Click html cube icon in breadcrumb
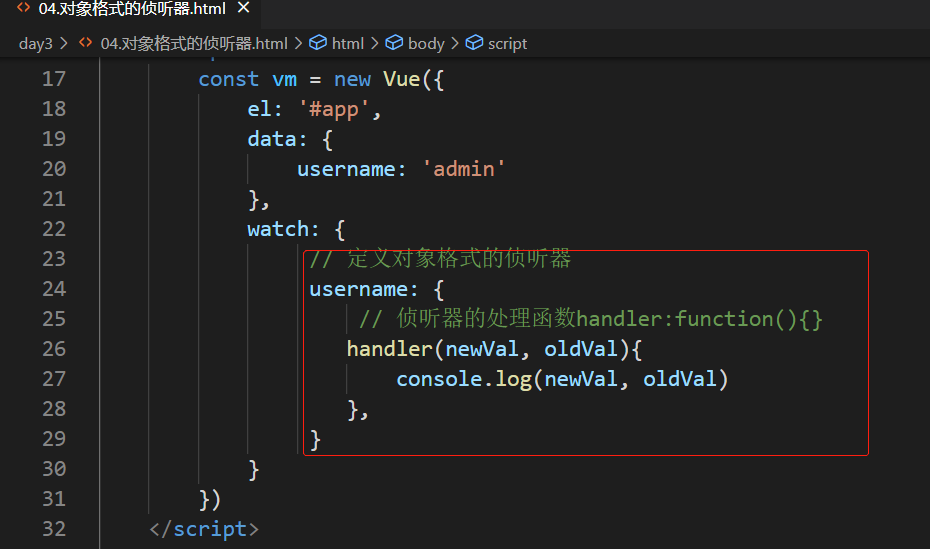The image size is (930, 549). coord(318,43)
